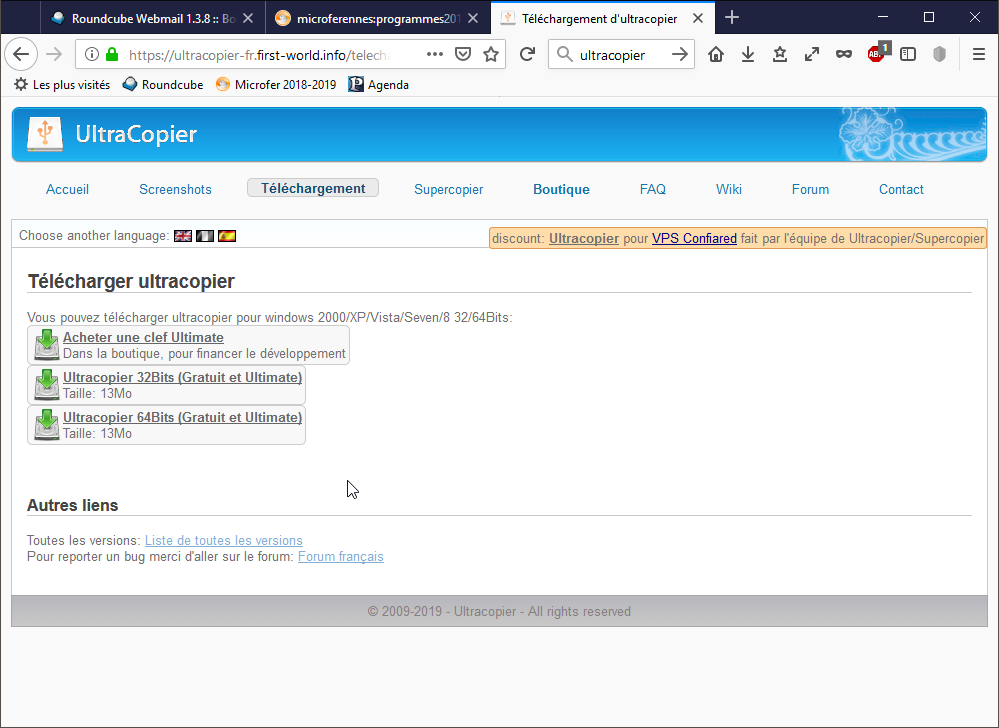This screenshot has width=999, height=728.
Task: Go to the Supercopier menu item
Action: point(448,189)
